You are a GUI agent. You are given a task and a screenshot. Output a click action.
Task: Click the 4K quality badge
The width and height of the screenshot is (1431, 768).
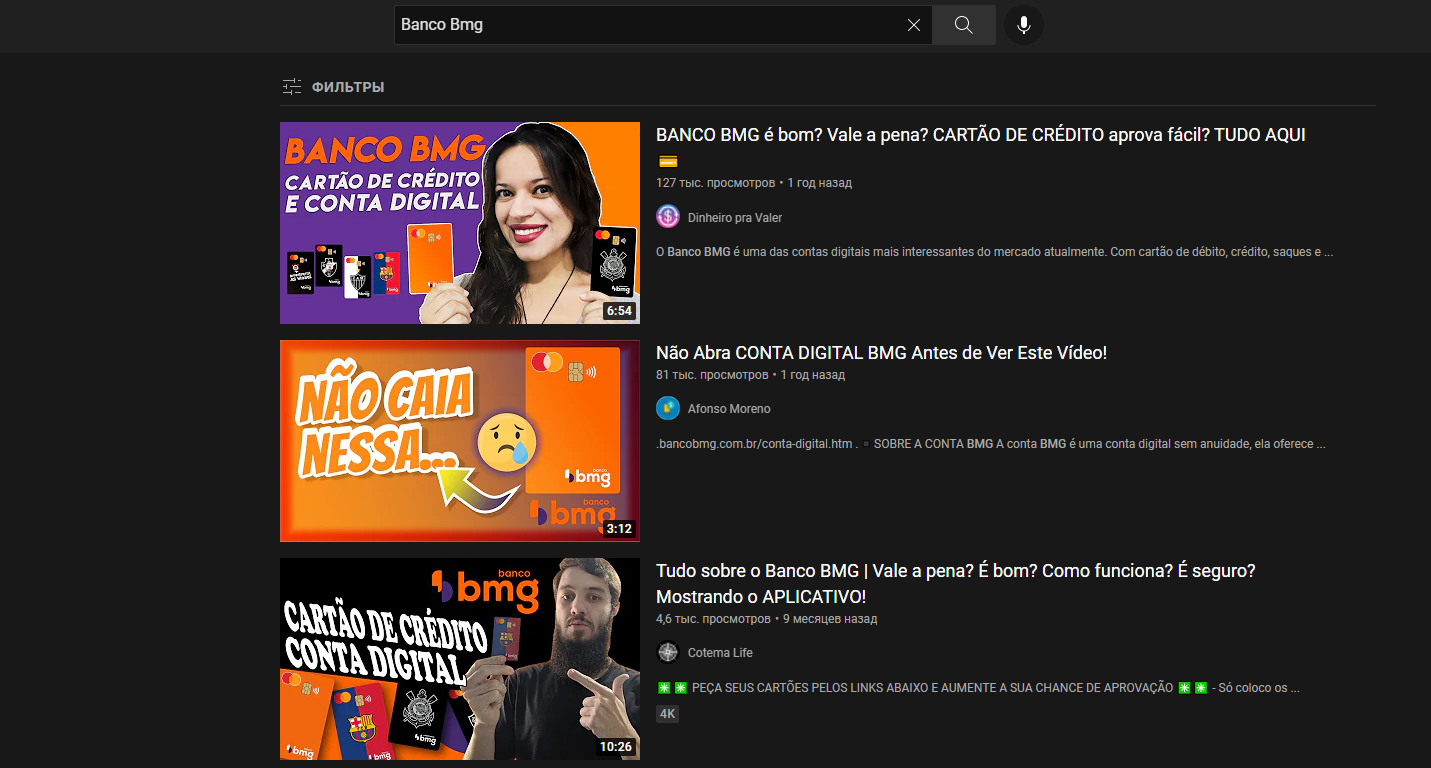tap(667, 714)
